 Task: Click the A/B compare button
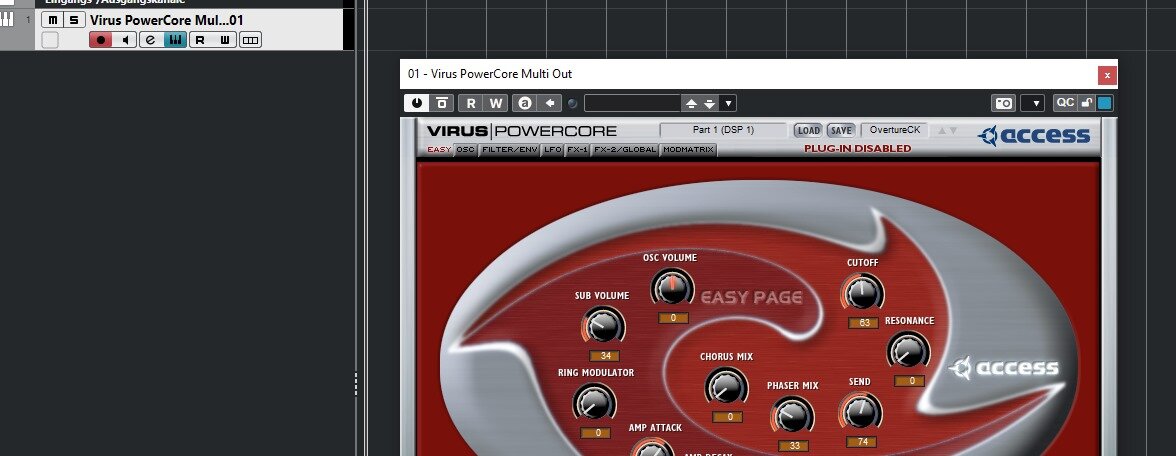point(525,103)
